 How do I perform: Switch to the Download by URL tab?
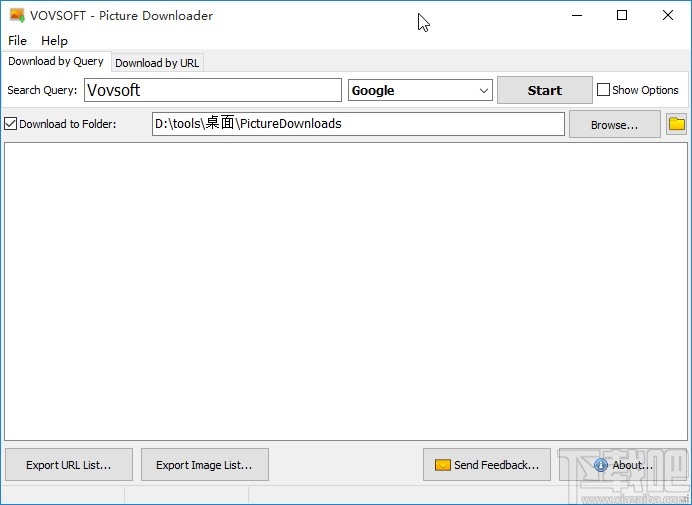click(157, 63)
